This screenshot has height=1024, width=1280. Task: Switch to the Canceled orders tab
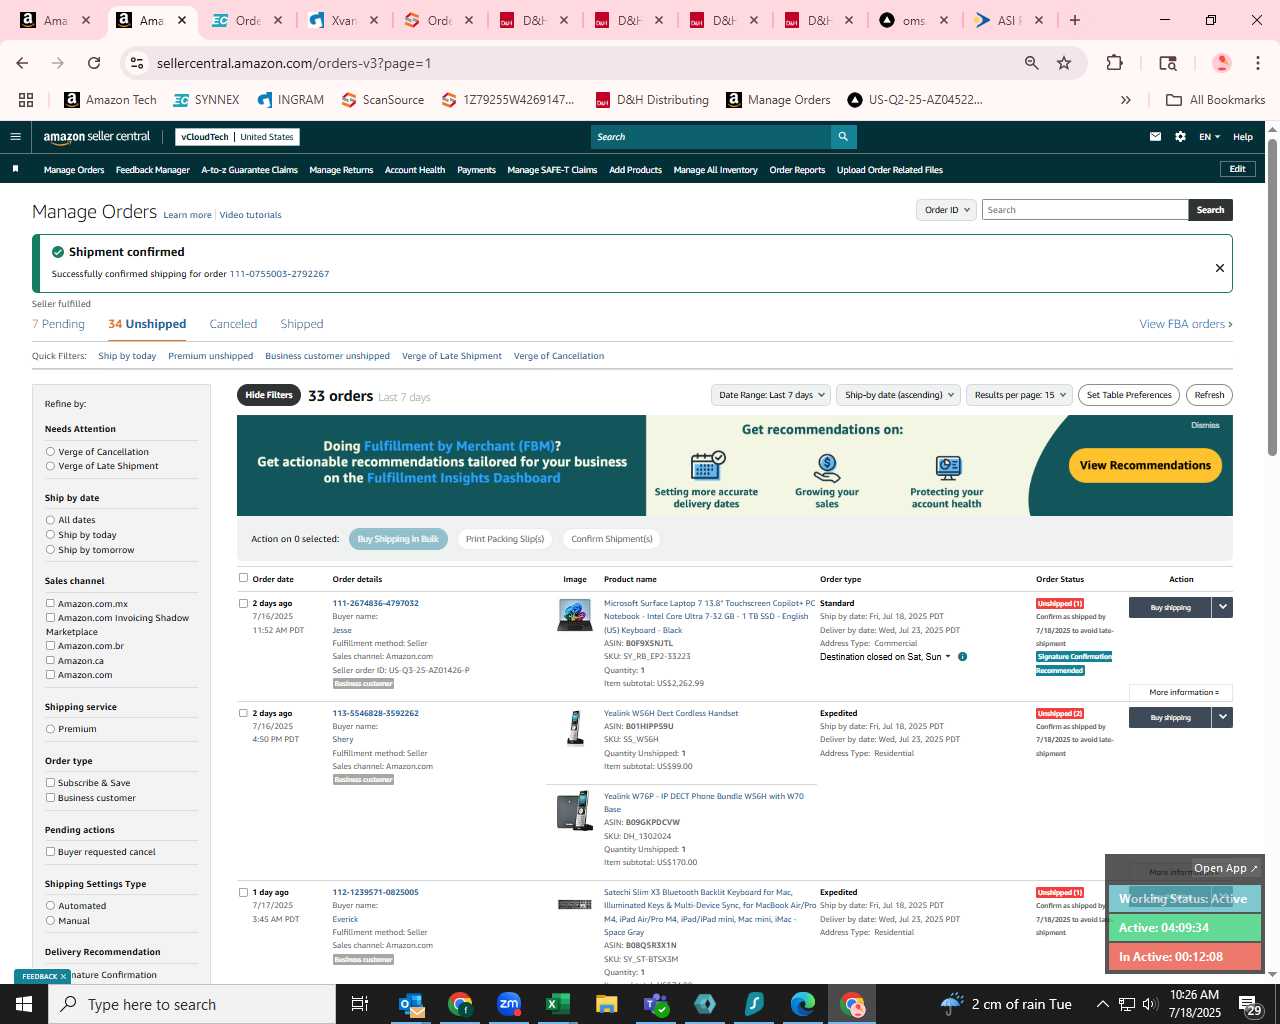(233, 324)
